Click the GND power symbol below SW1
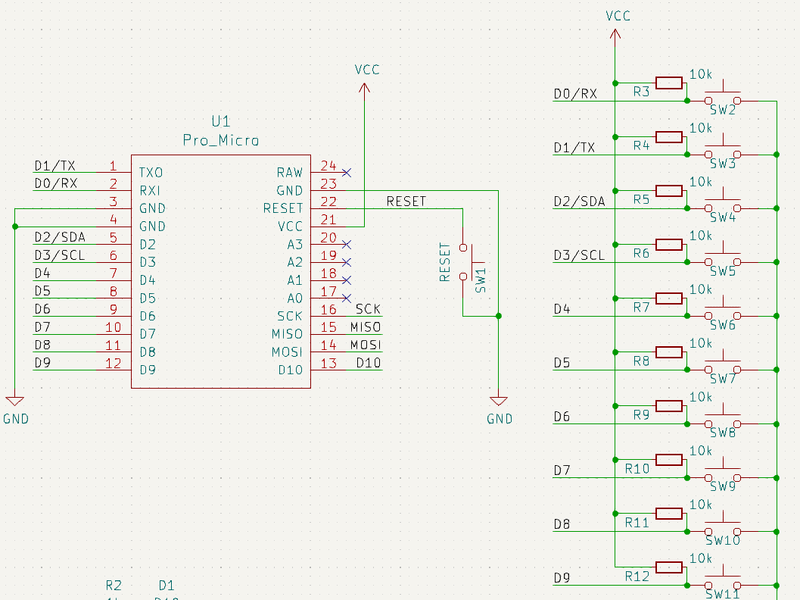This screenshot has height=600, width=800. (499, 402)
